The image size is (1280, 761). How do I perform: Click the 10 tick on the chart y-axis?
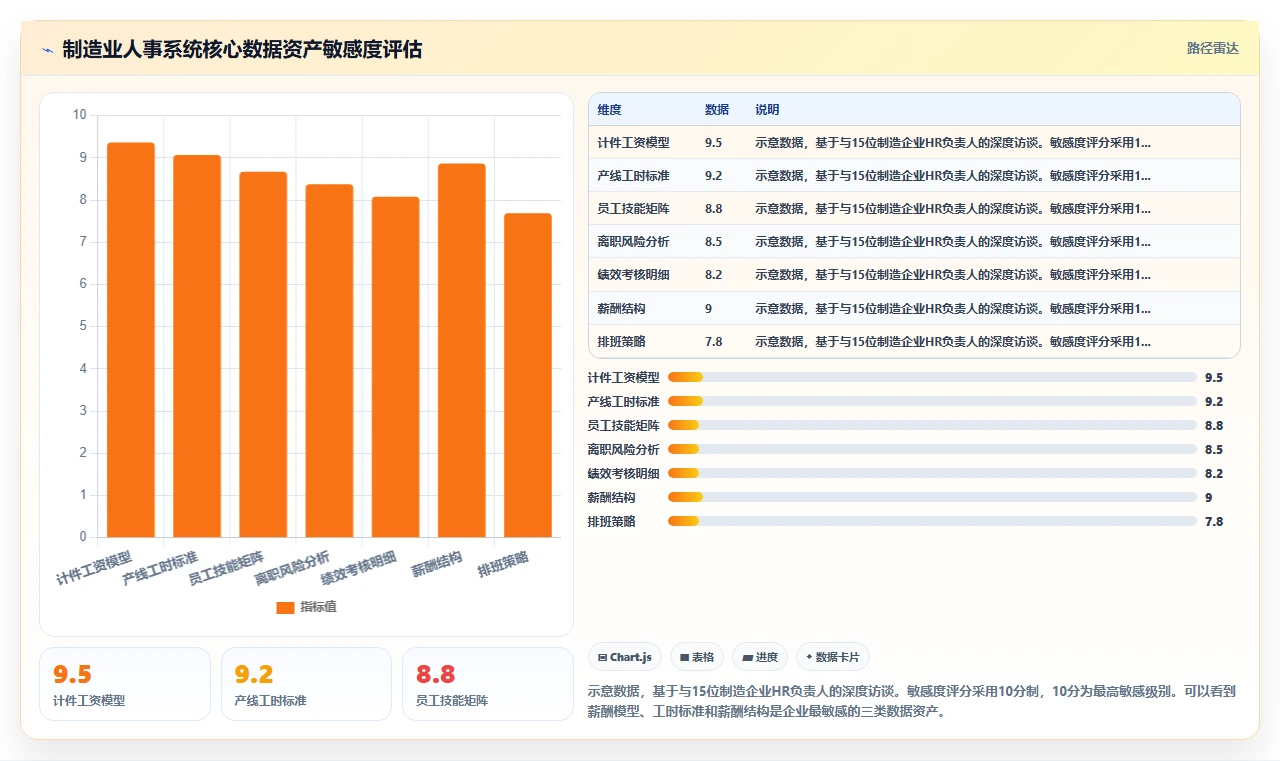pos(80,115)
